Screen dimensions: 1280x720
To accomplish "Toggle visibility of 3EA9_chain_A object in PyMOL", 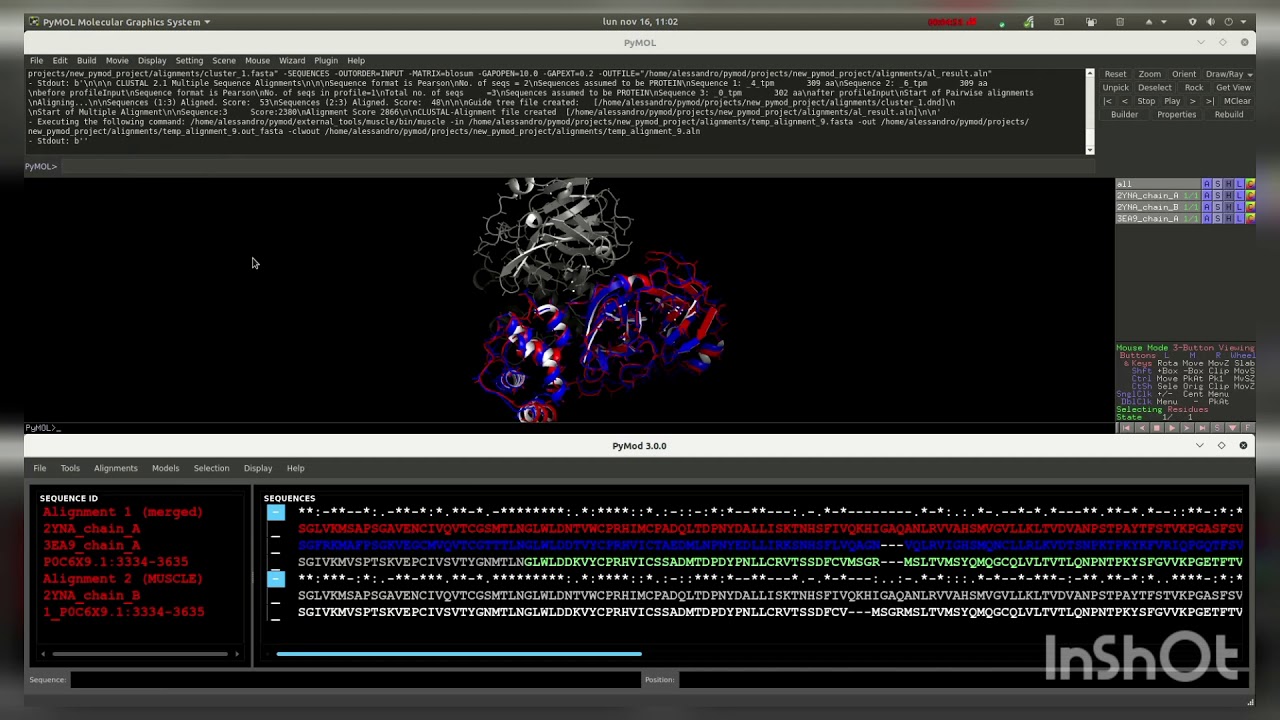I will (1158, 218).
